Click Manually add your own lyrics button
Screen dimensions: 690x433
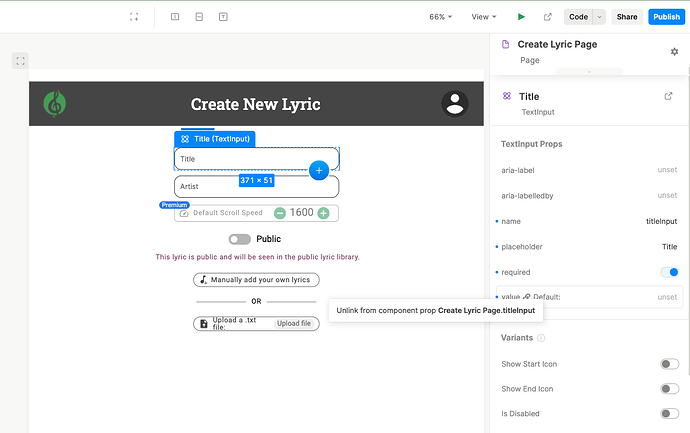(x=256, y=279)
